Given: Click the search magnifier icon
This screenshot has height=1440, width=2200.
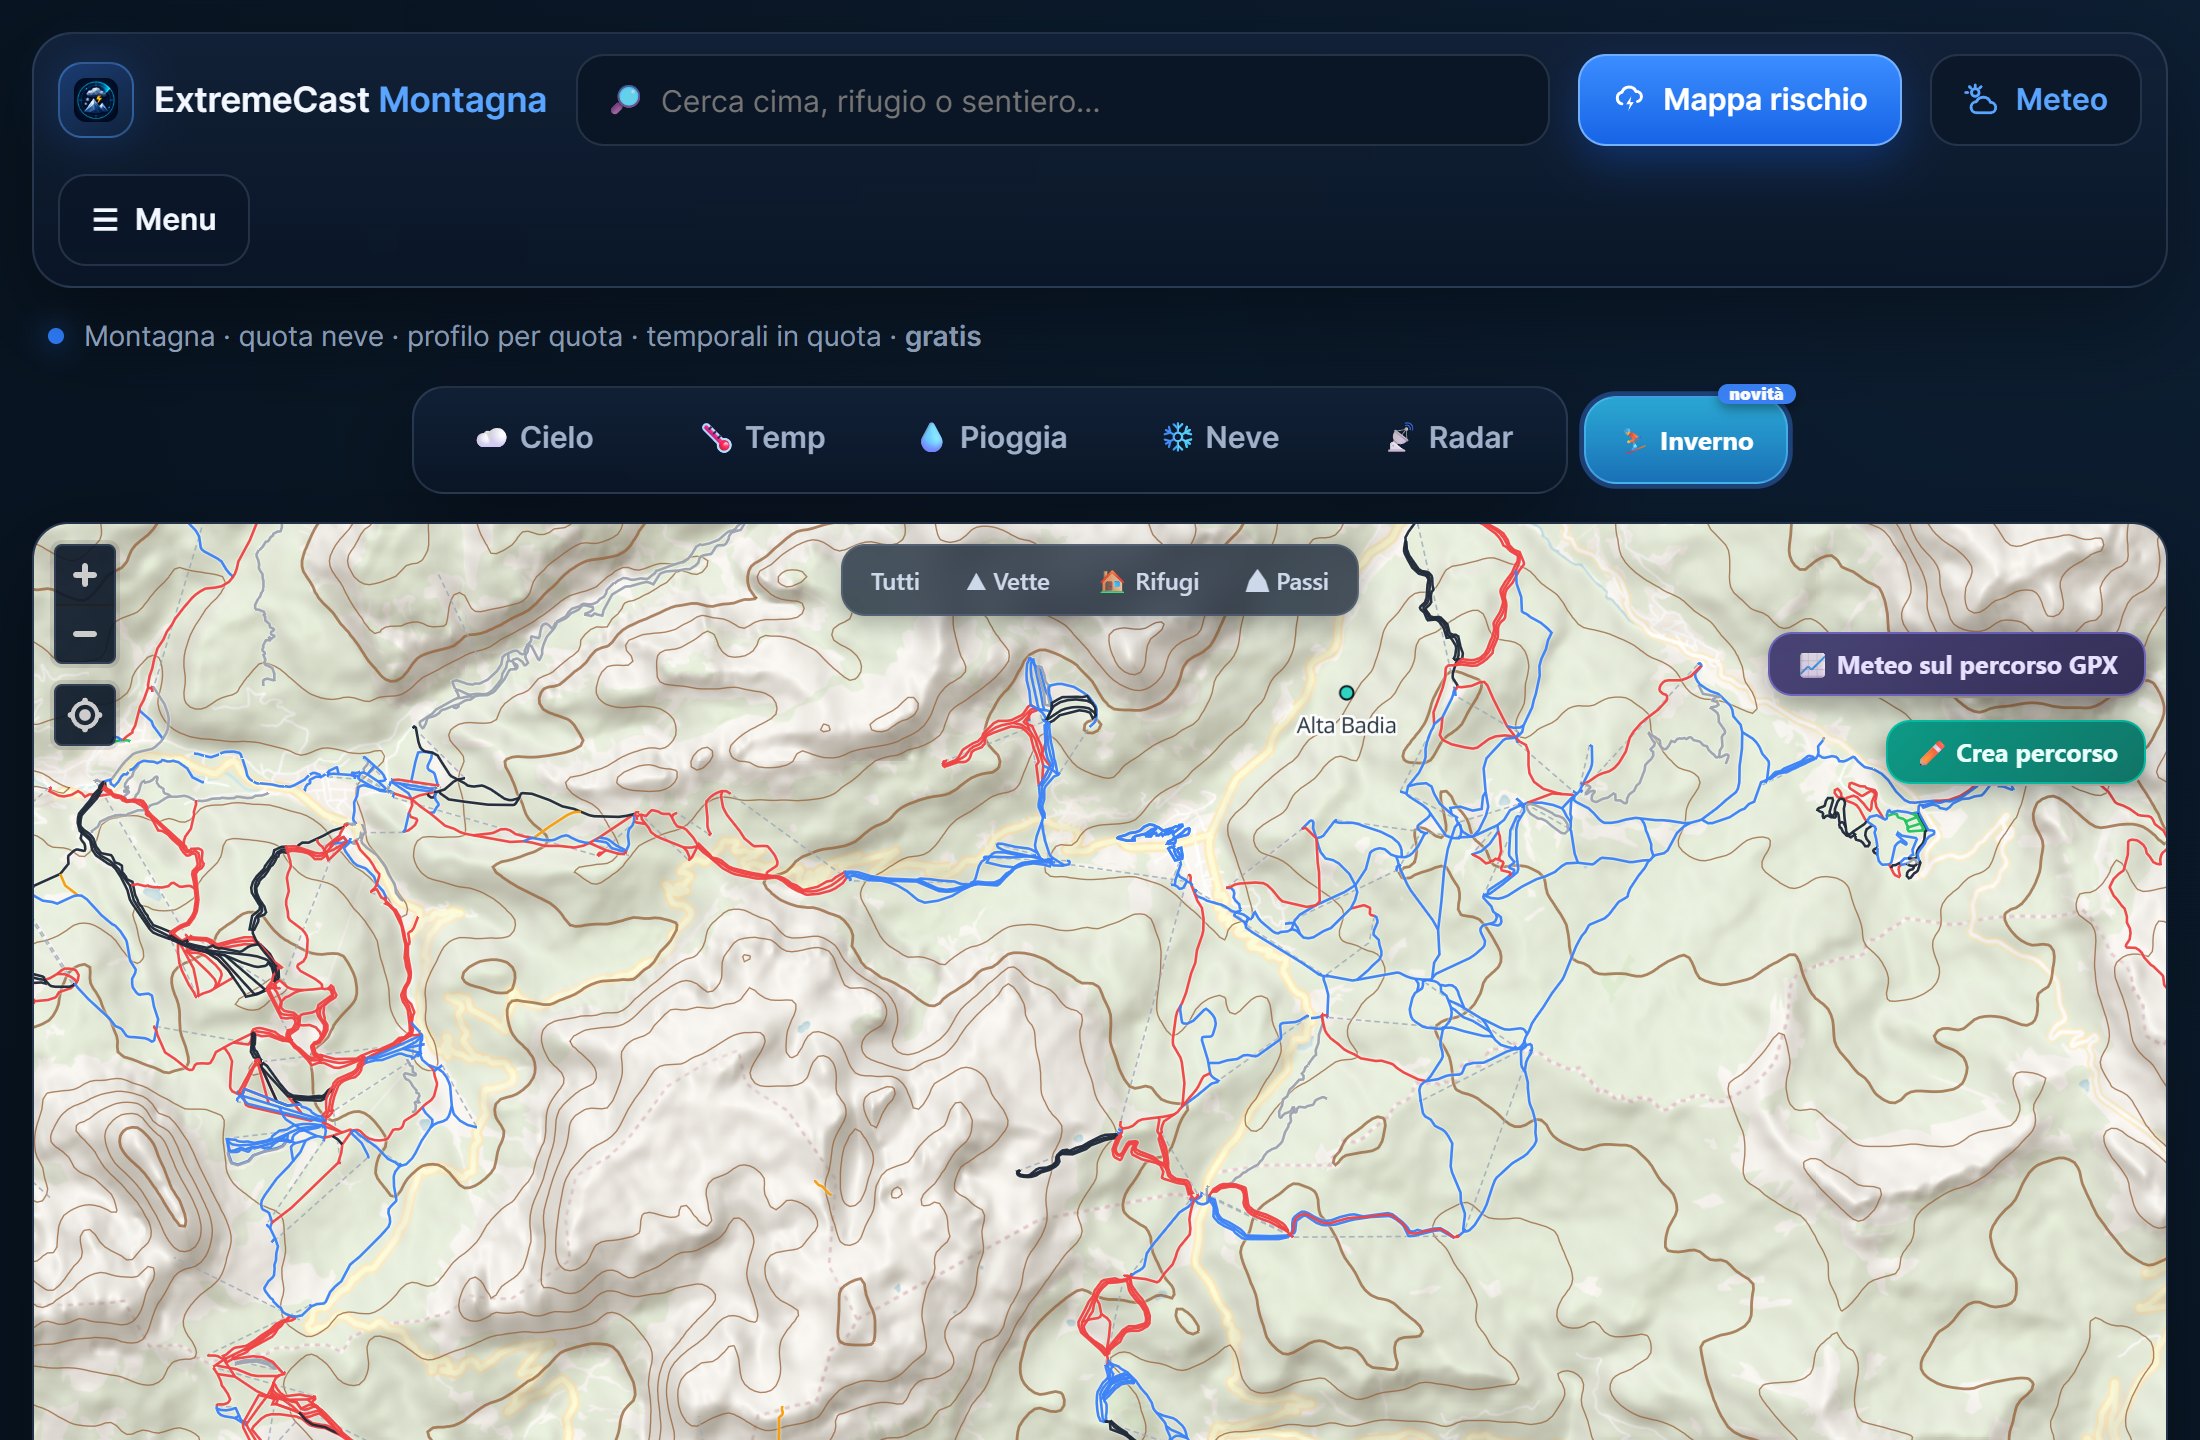Looking at the screenshot, I should (626, 100).
